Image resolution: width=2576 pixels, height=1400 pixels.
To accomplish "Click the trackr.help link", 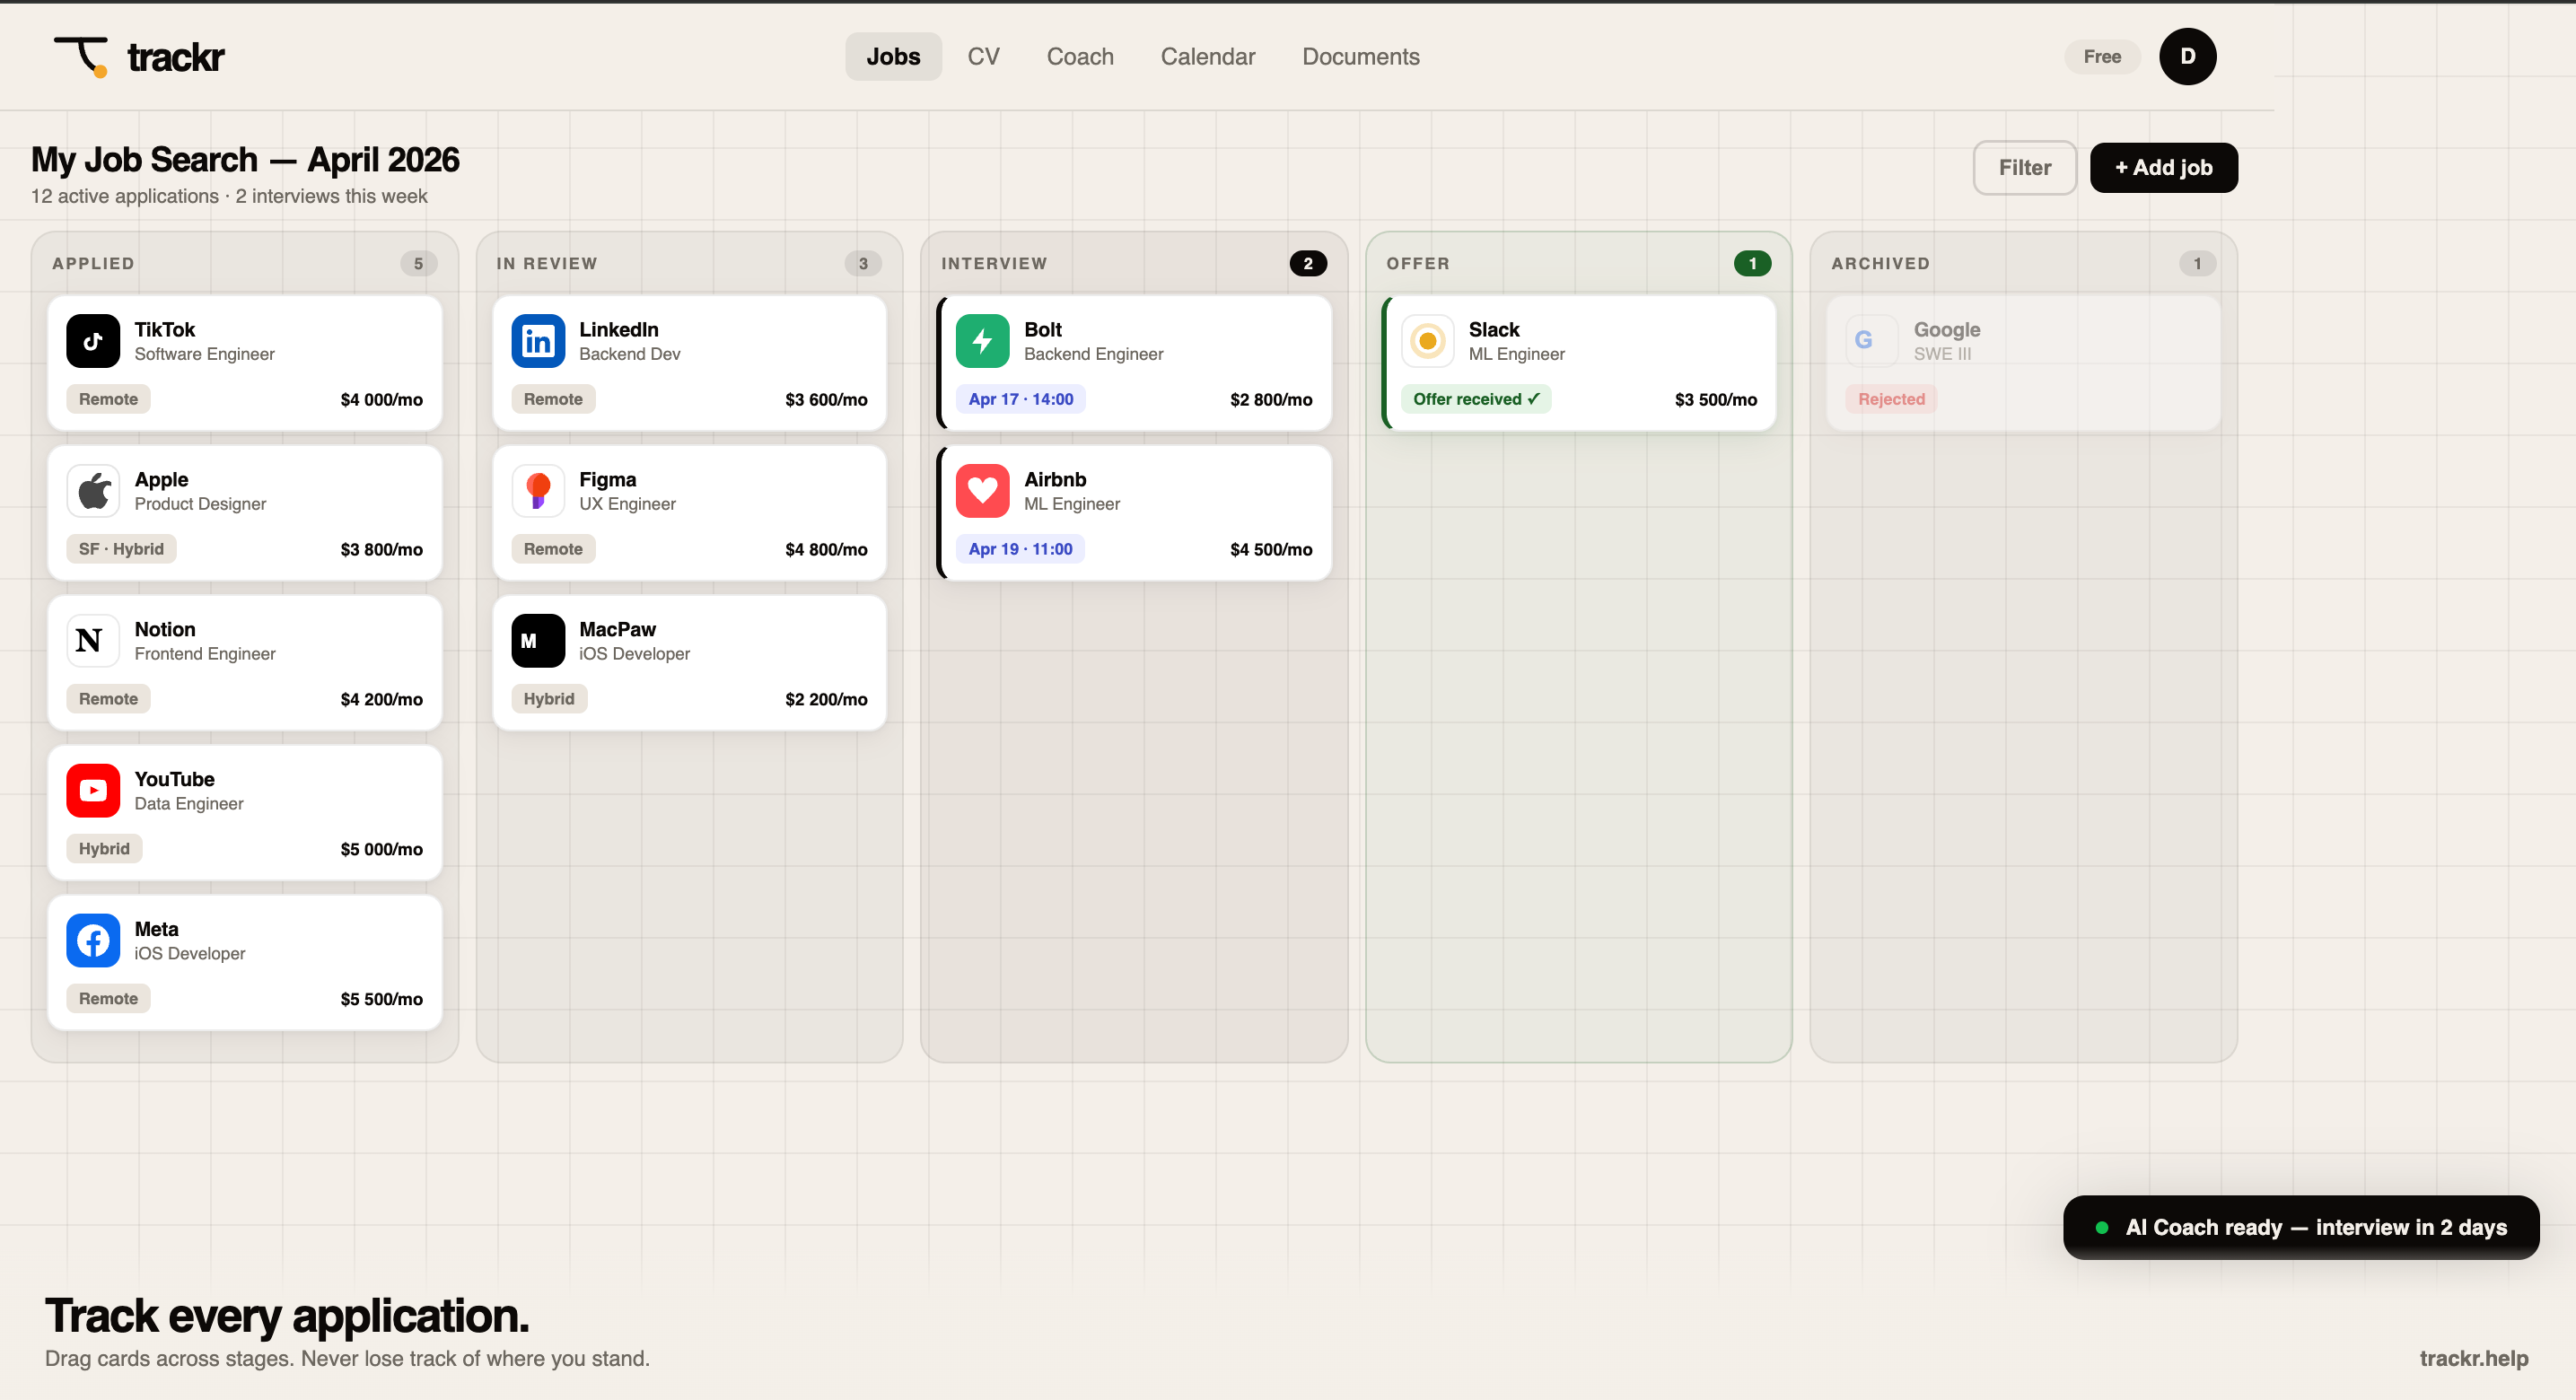I will pyautogui.click(x=2473, y=1358).
